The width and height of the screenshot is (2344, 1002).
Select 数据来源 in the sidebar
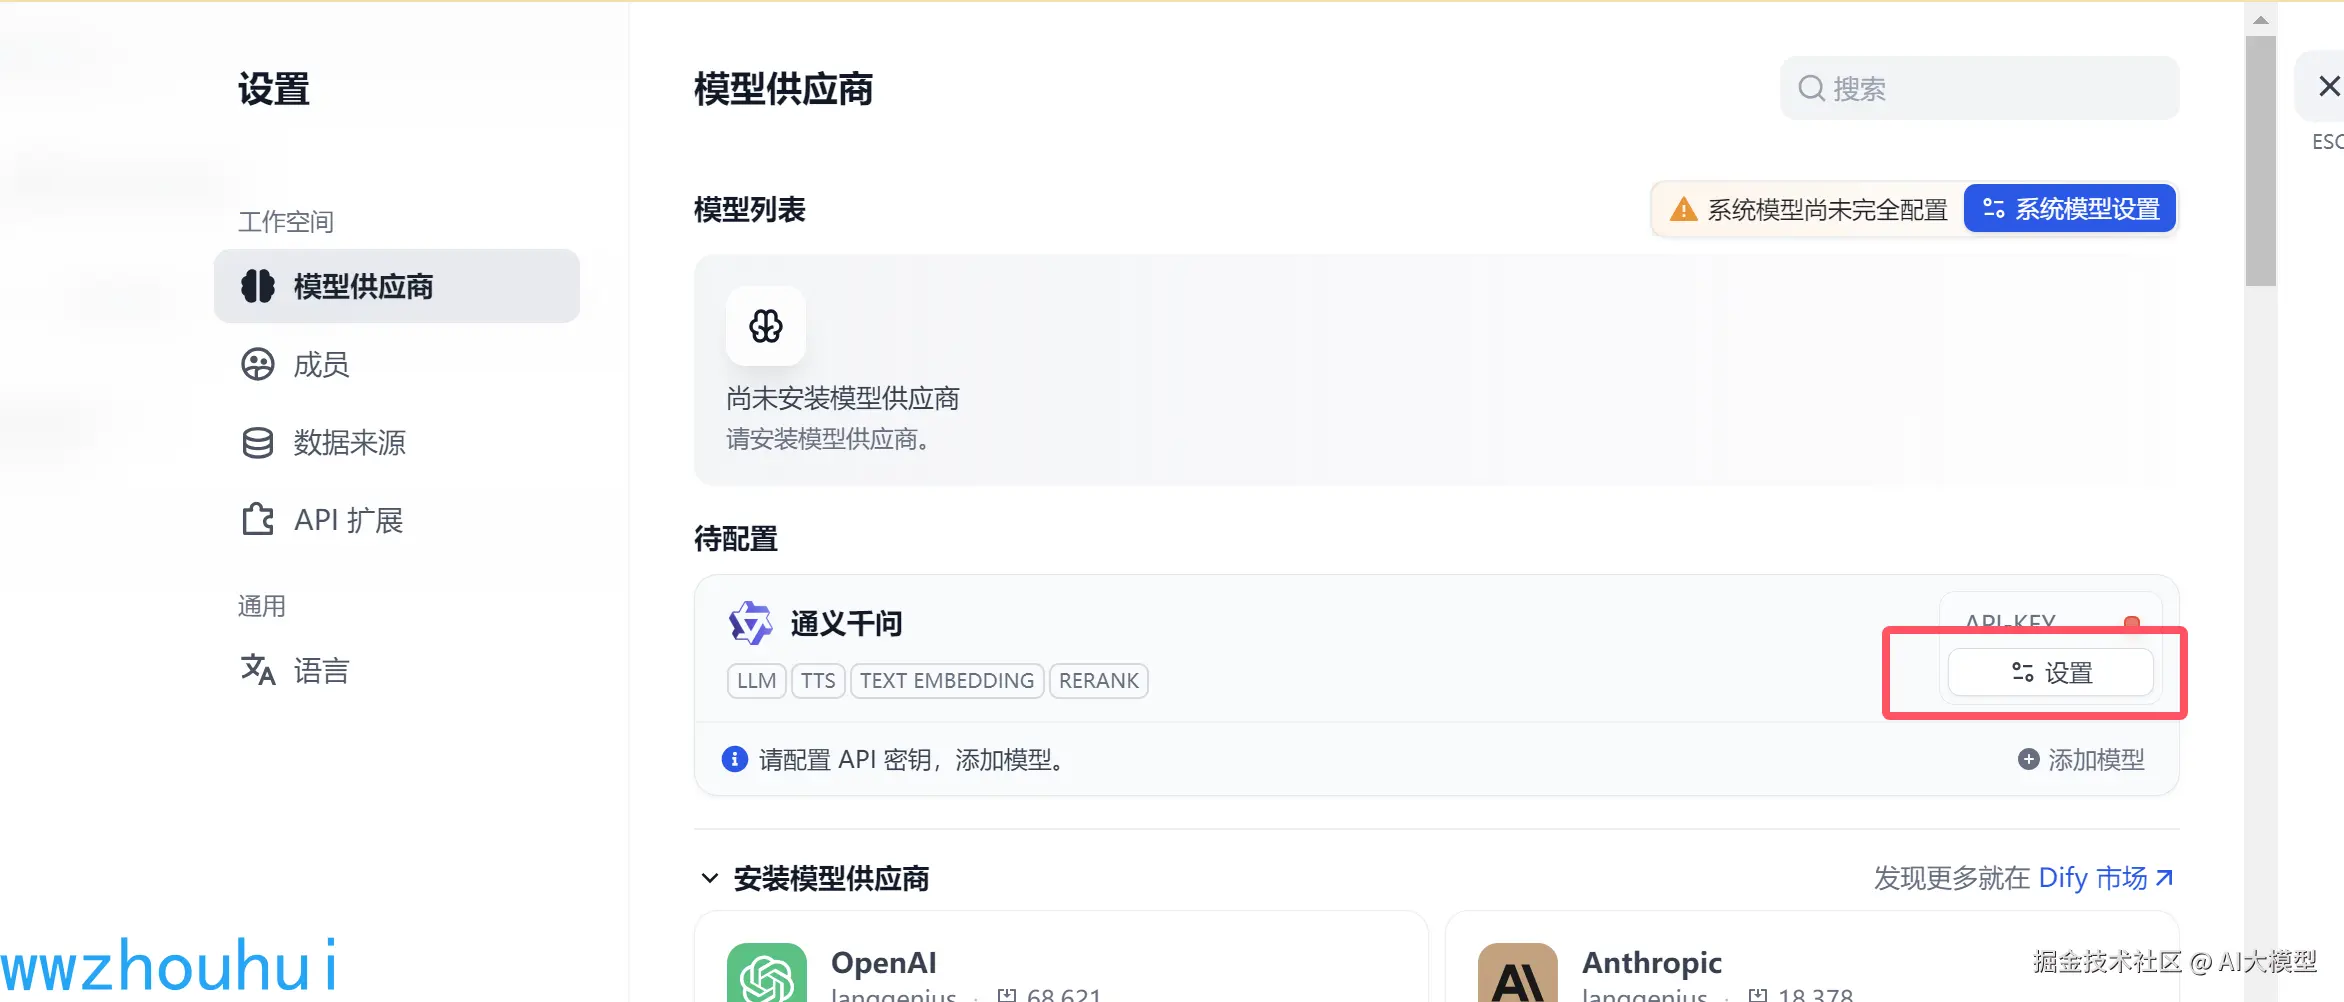397,442
